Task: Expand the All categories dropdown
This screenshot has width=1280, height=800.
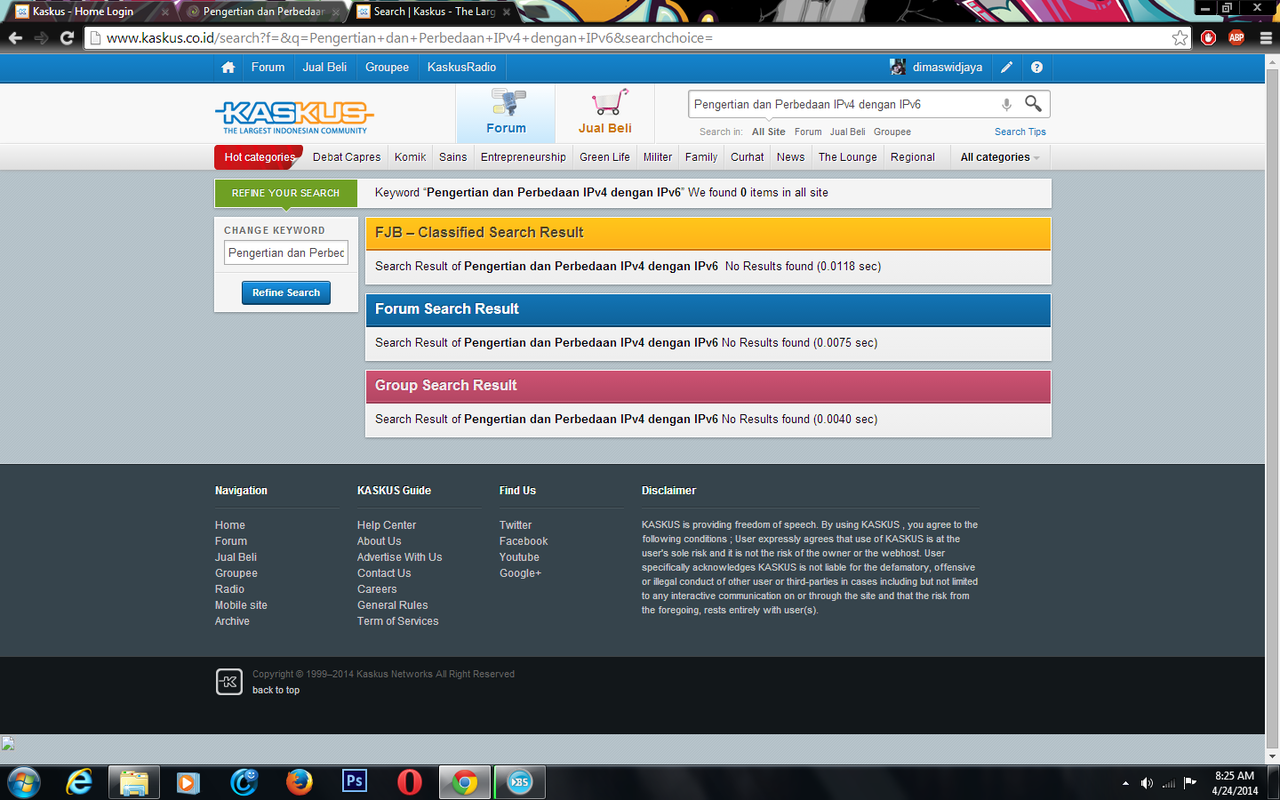Action: [x=1000, y=157]
